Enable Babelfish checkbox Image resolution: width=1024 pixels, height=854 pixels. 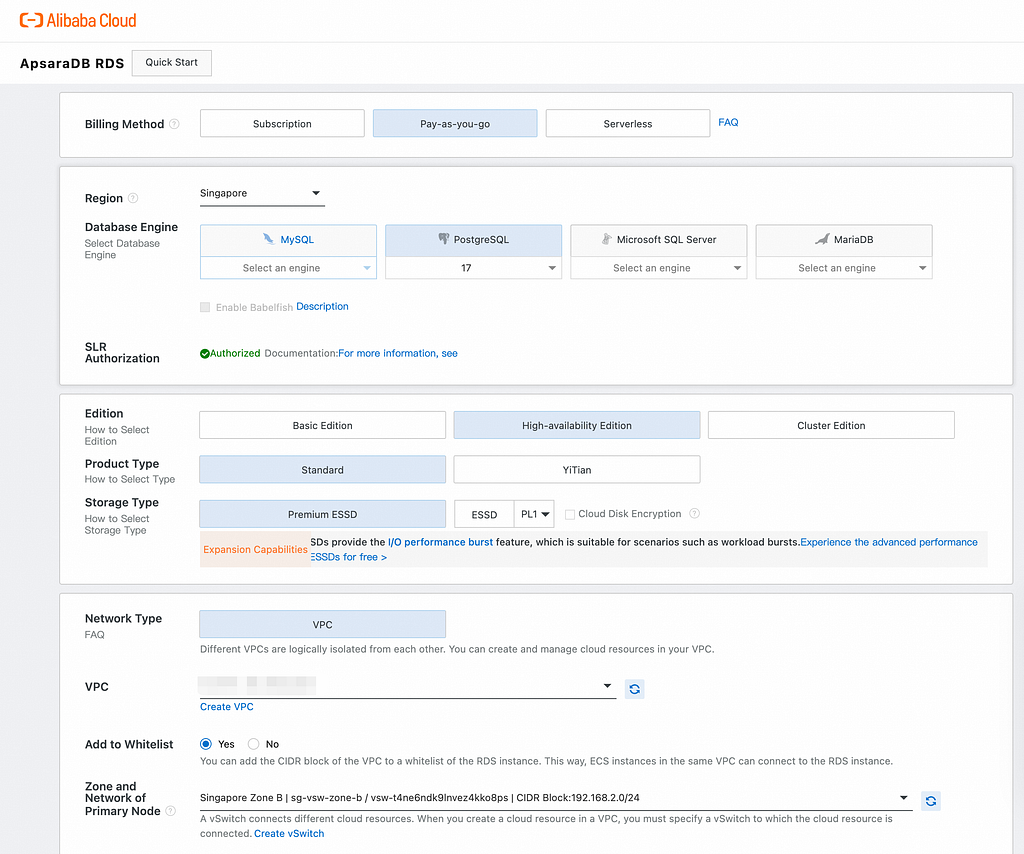click(205, 307)
